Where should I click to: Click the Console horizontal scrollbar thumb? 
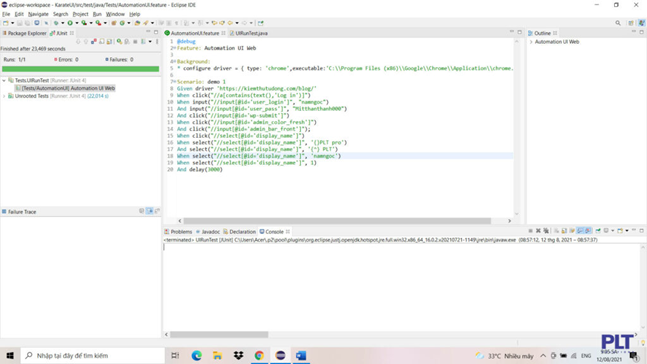click(x=219, y=334)
